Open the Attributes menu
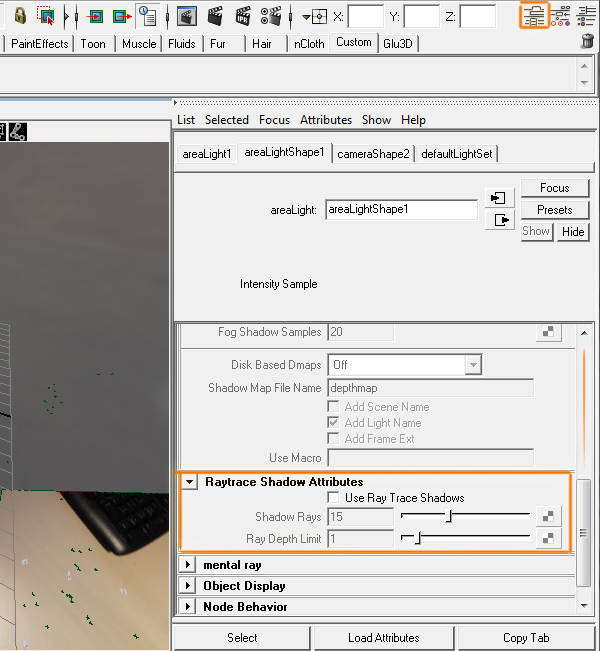This screenshot has height=651, width=600. tap(326, 120)
